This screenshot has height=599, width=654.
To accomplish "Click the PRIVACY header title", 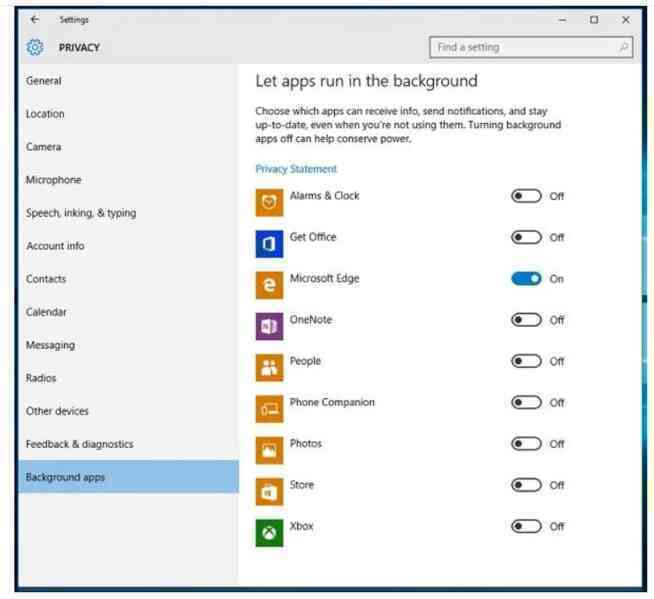I will tap(79, 48).
